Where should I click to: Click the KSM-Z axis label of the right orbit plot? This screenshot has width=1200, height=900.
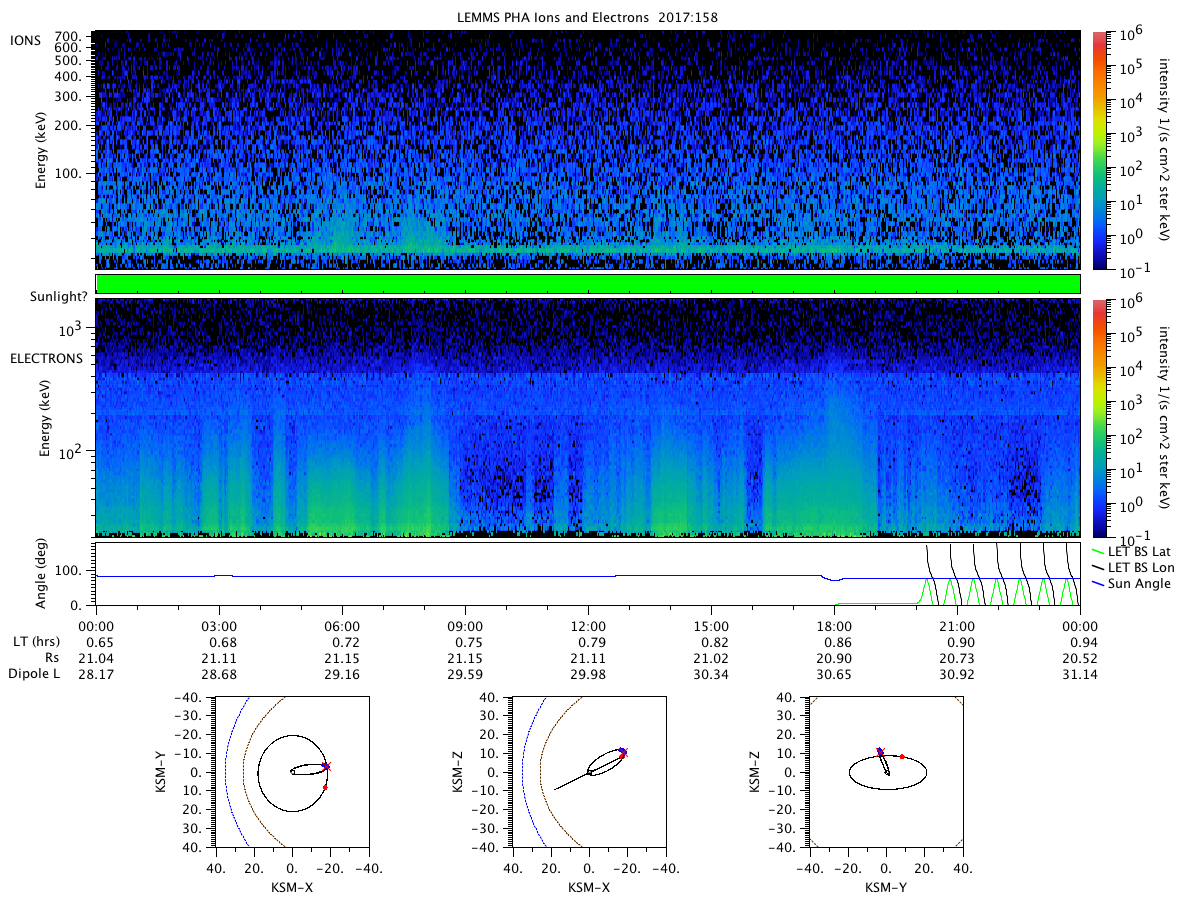pyautogui.click(x=756, y=771)
